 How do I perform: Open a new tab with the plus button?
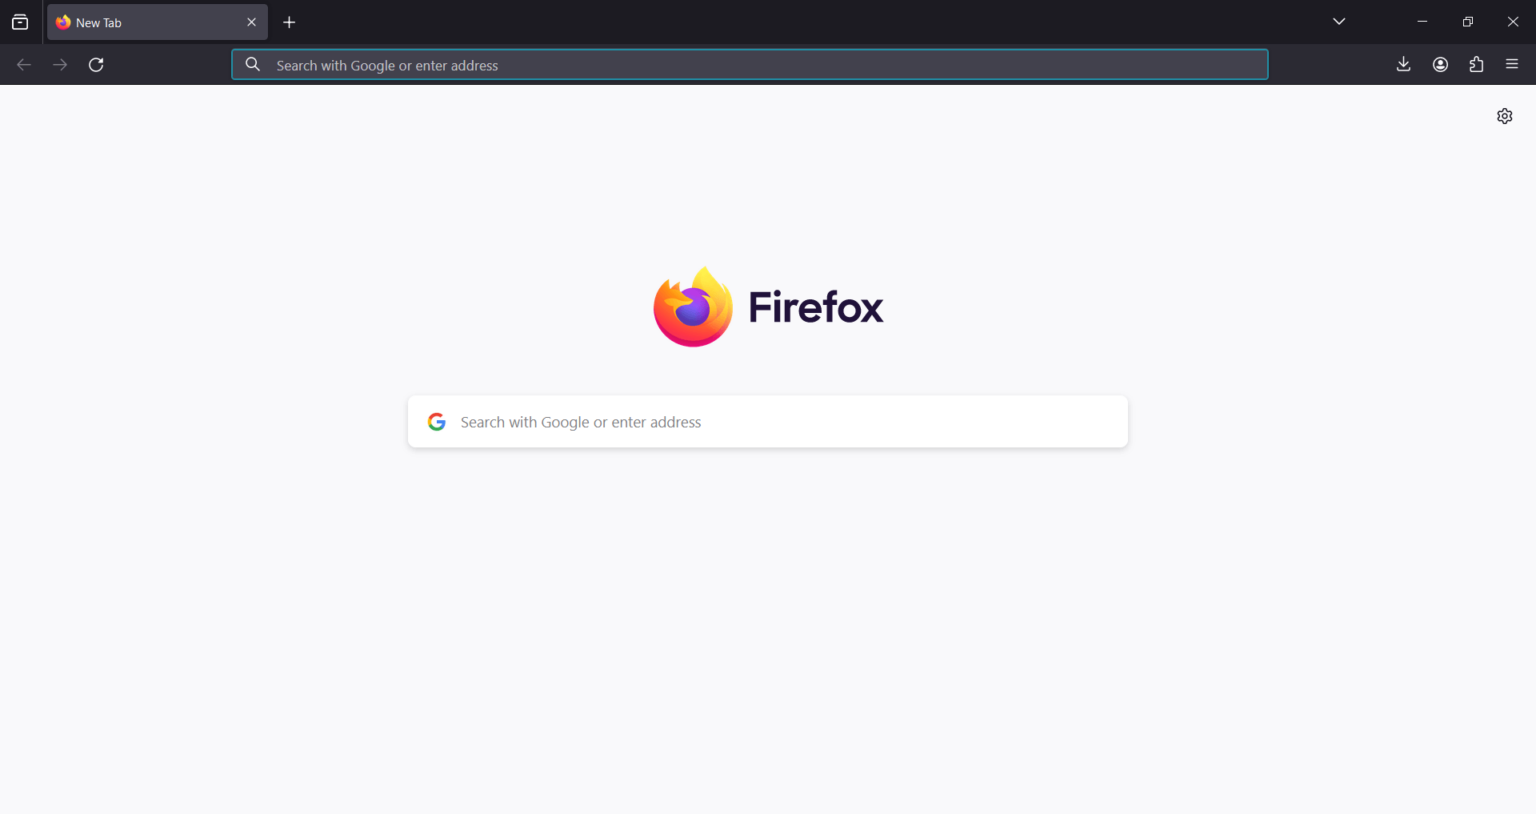[289, 21]
